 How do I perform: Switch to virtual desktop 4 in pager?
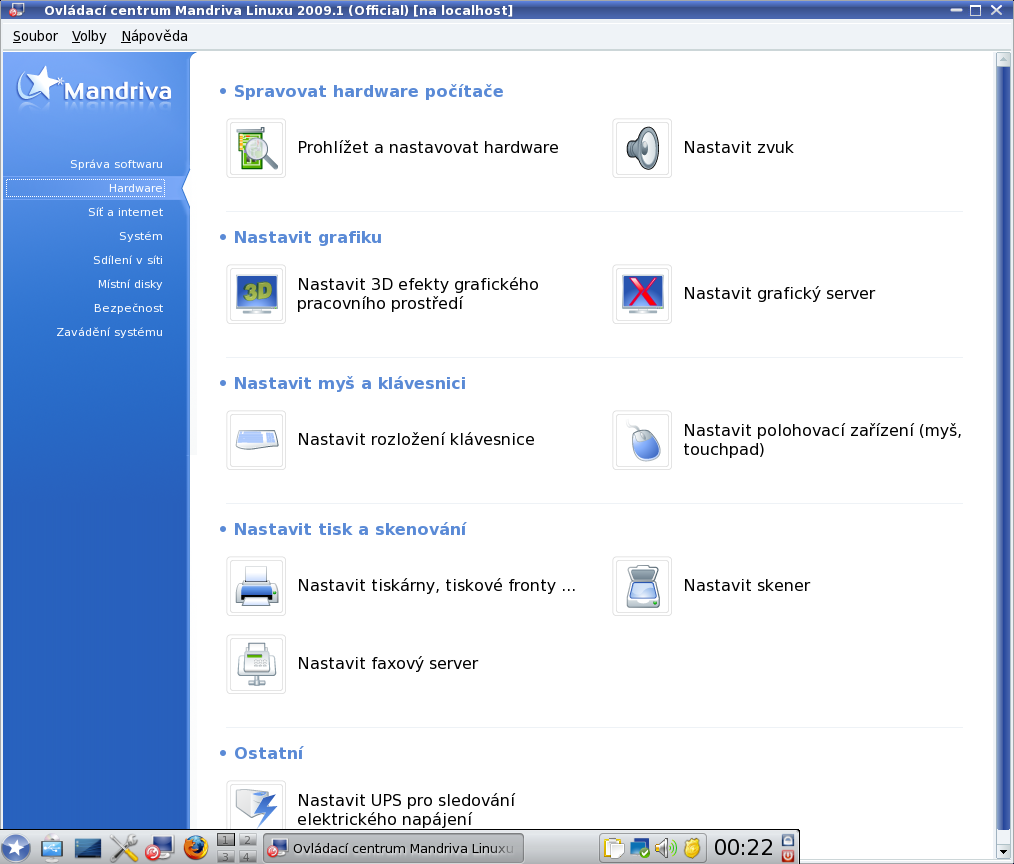coord(247,856)
